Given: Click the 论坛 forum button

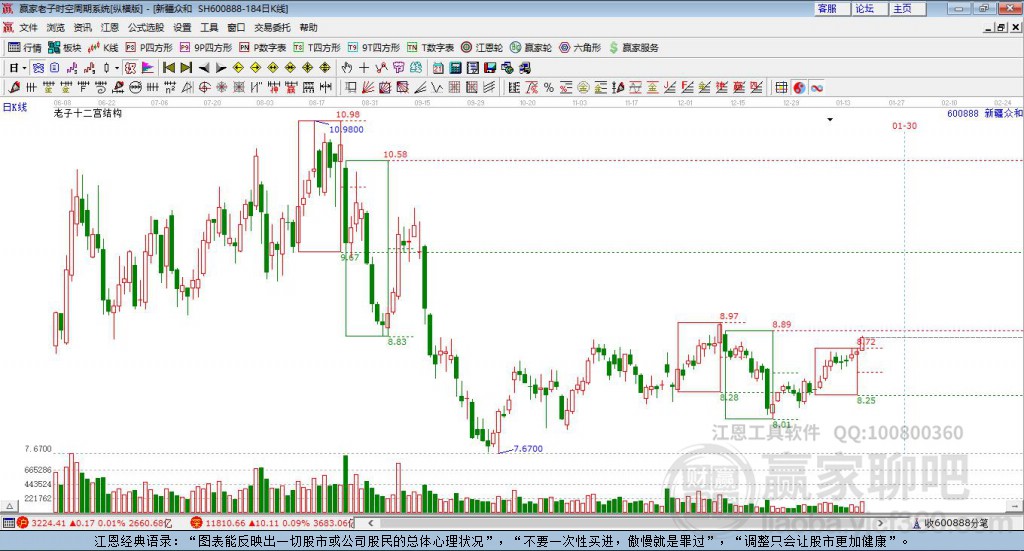Looking at the screenshot, I should click(x=870, y=8).
